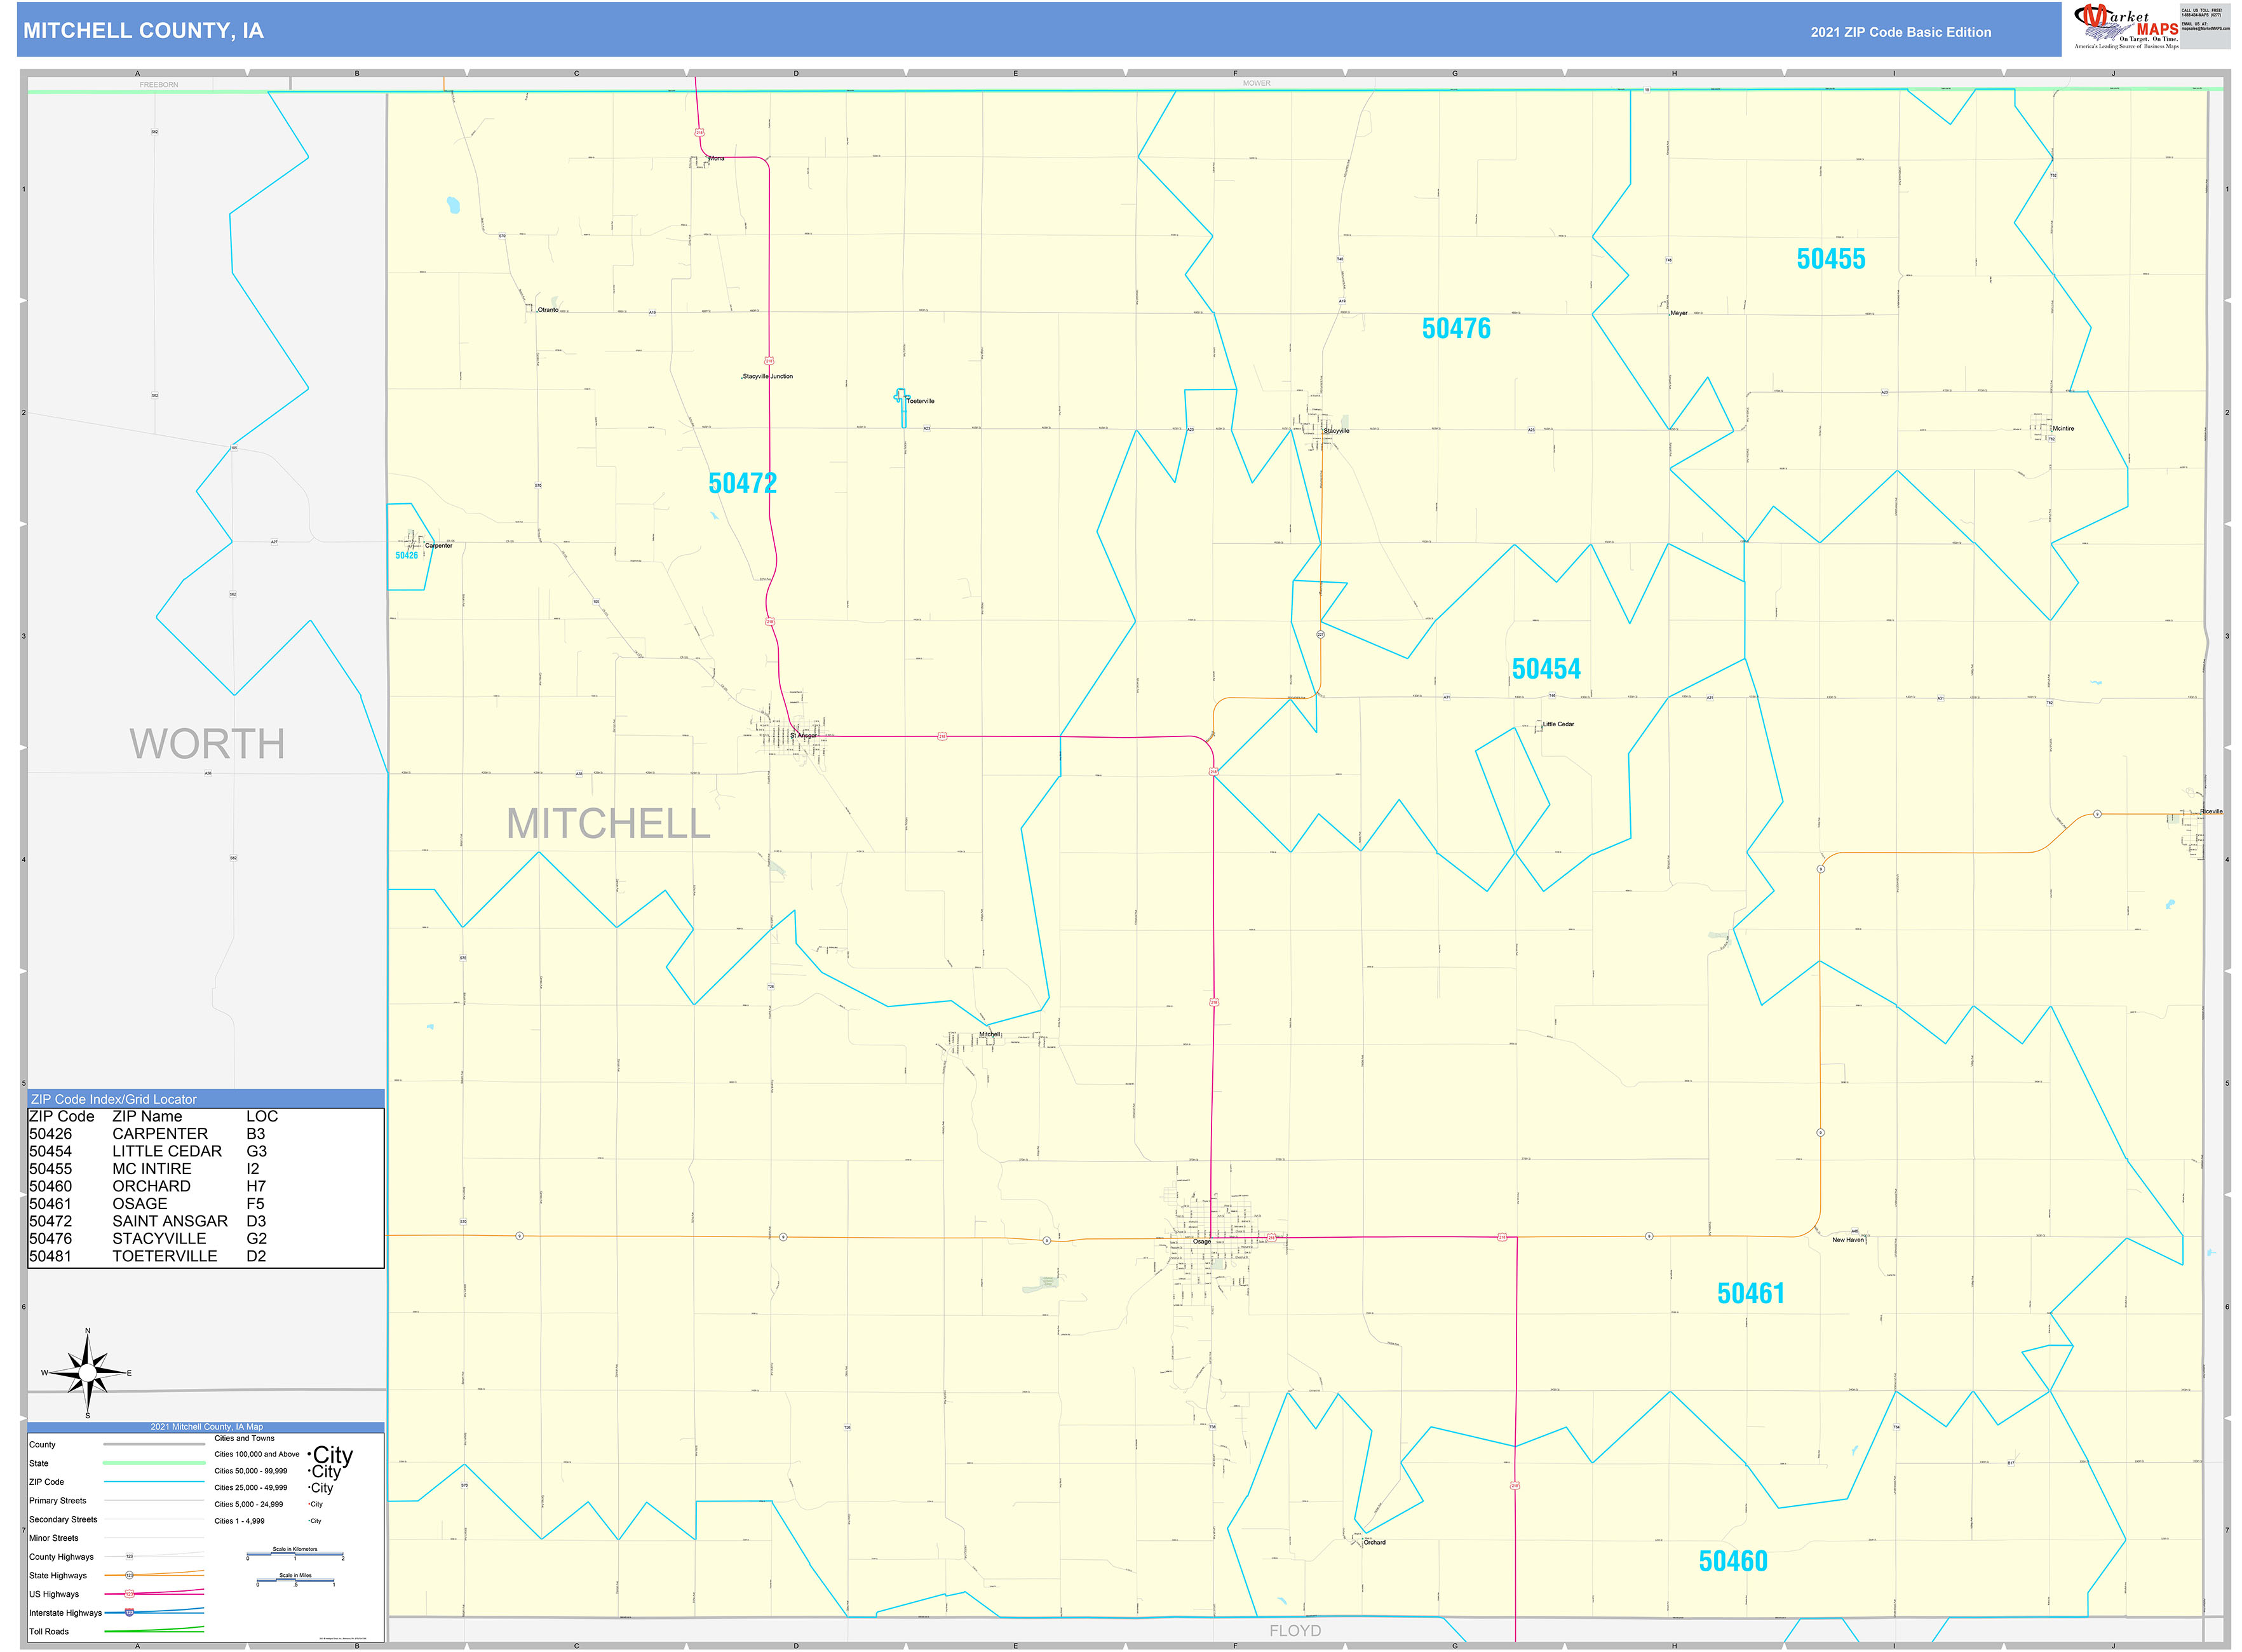2242x1652 pixels.
Task: Expand the Cities and Towns legend section
Action: point(244,1439)
